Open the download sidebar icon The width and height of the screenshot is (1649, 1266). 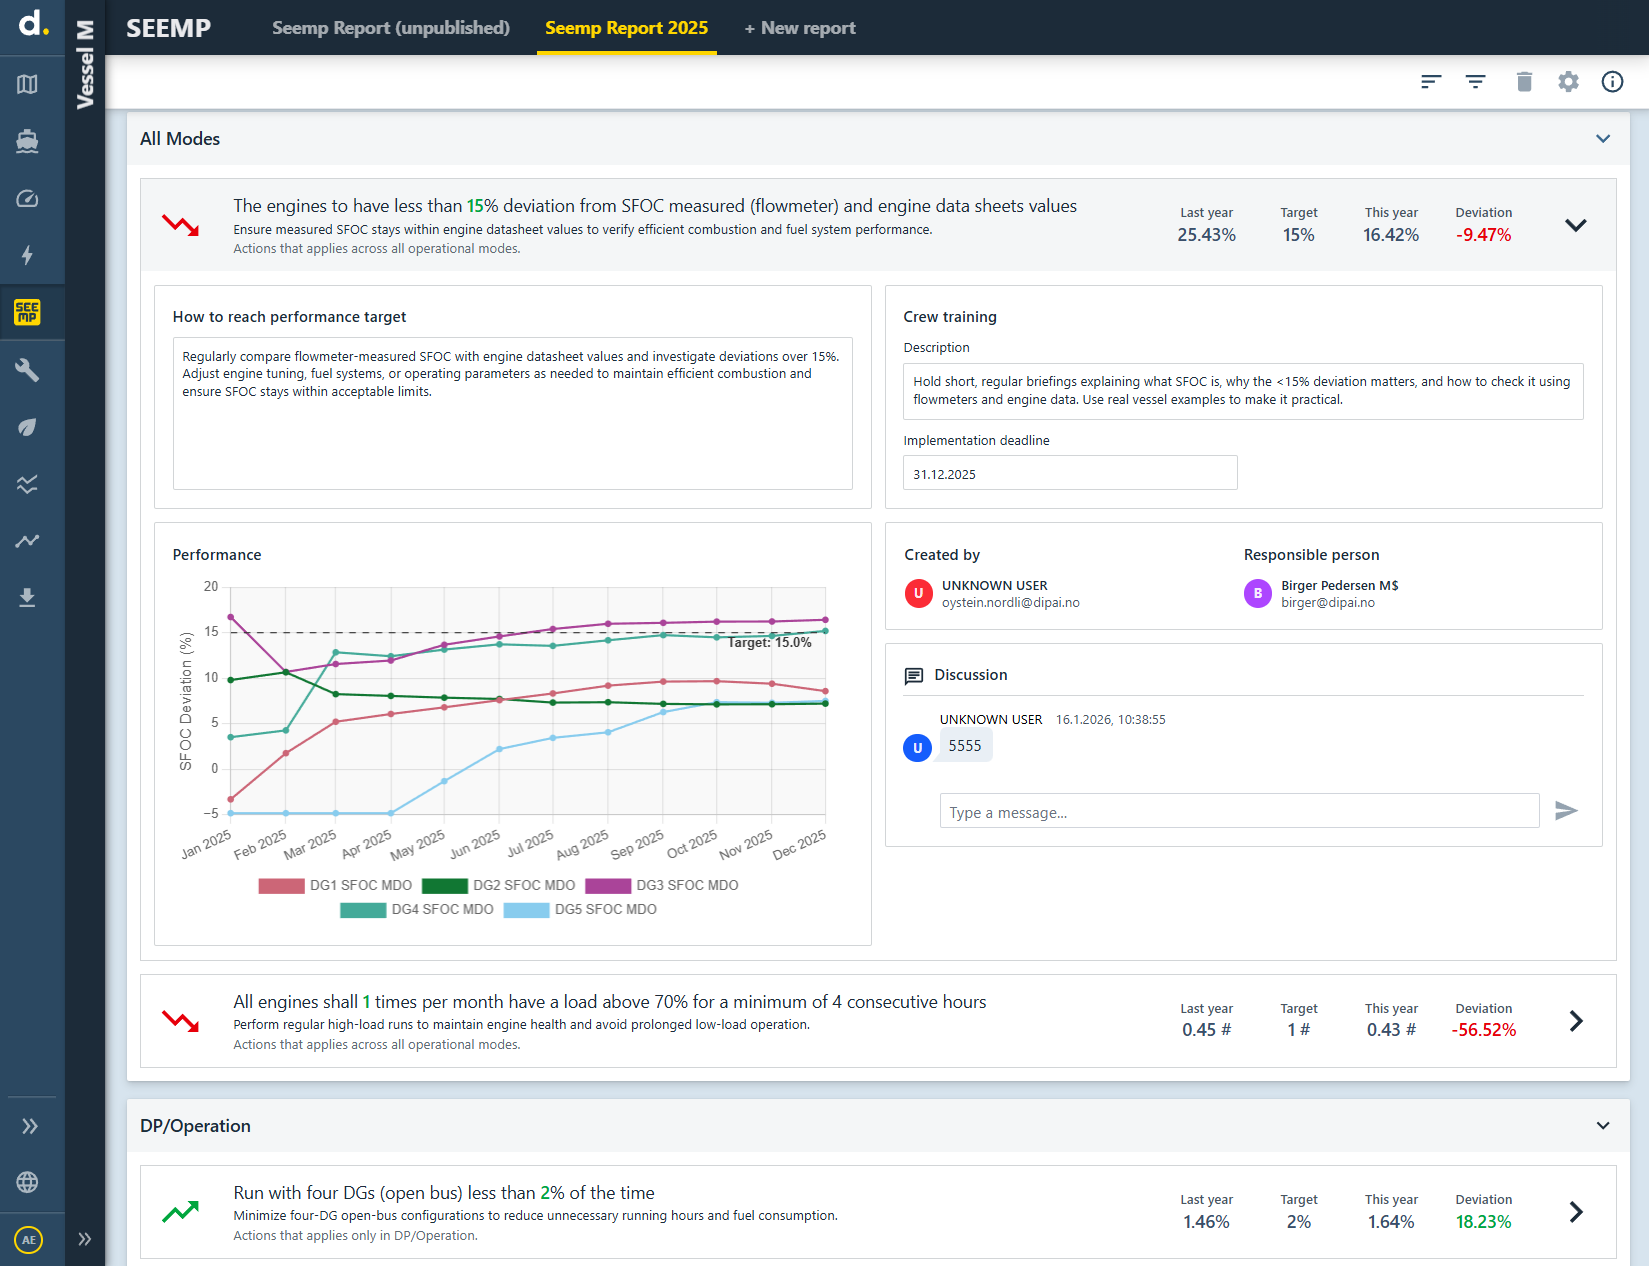click(x=27, y=598)
